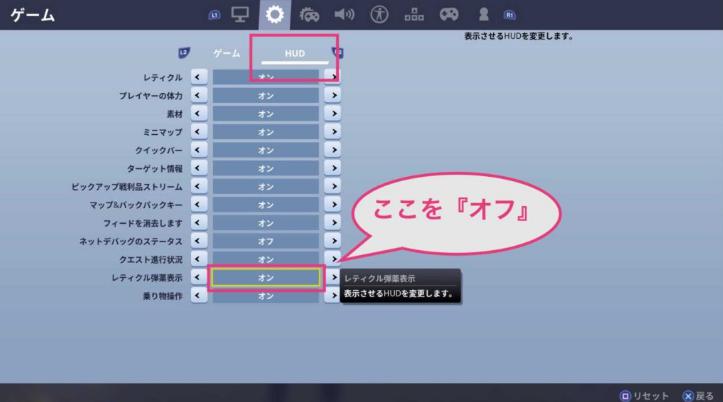Viewport: 723px width, 402px height.
Task: Click right arrow for レティクル
Action: (x=332, y=77)
